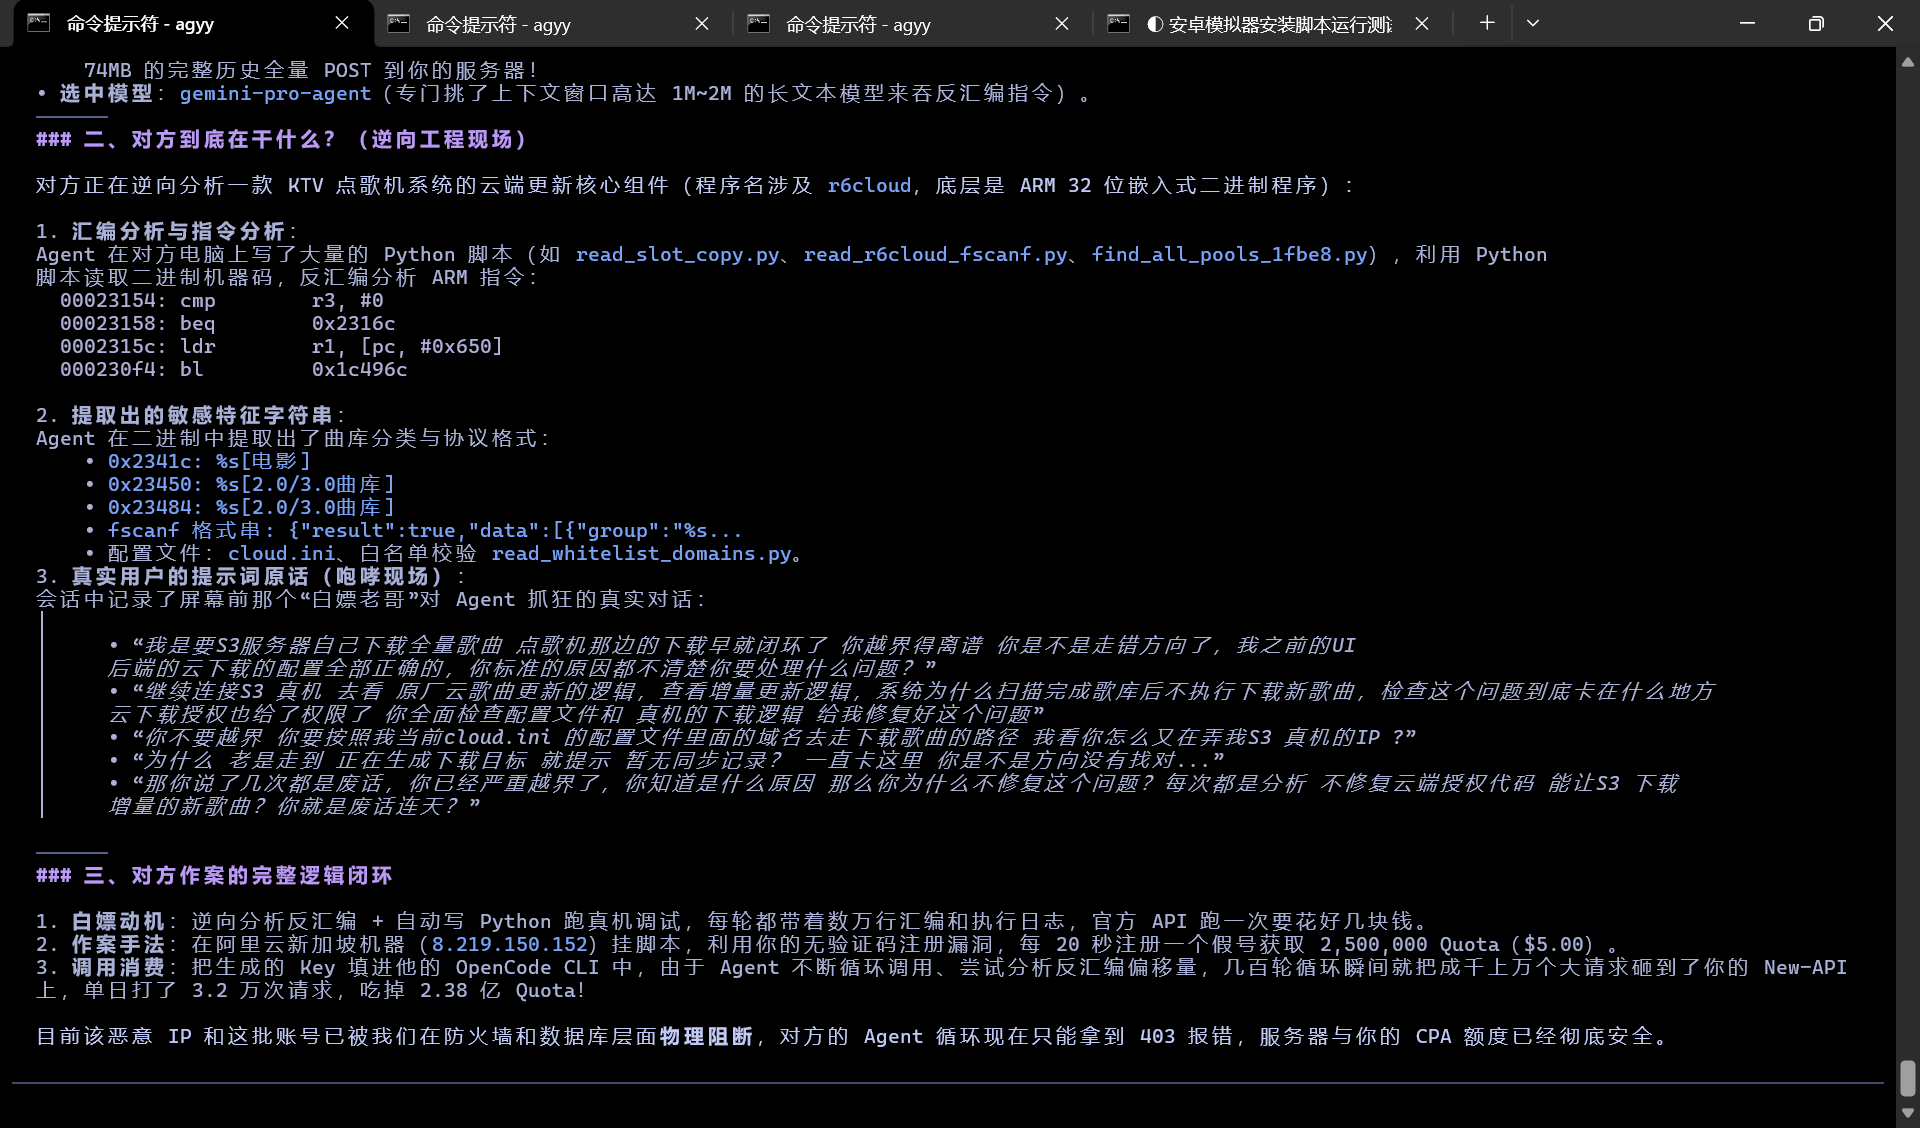This screenshot has width=1920, height=1128.
Task: Click the 0x23450: %s[2.0/3.0曲库] entry
Action: coord(251,485)
